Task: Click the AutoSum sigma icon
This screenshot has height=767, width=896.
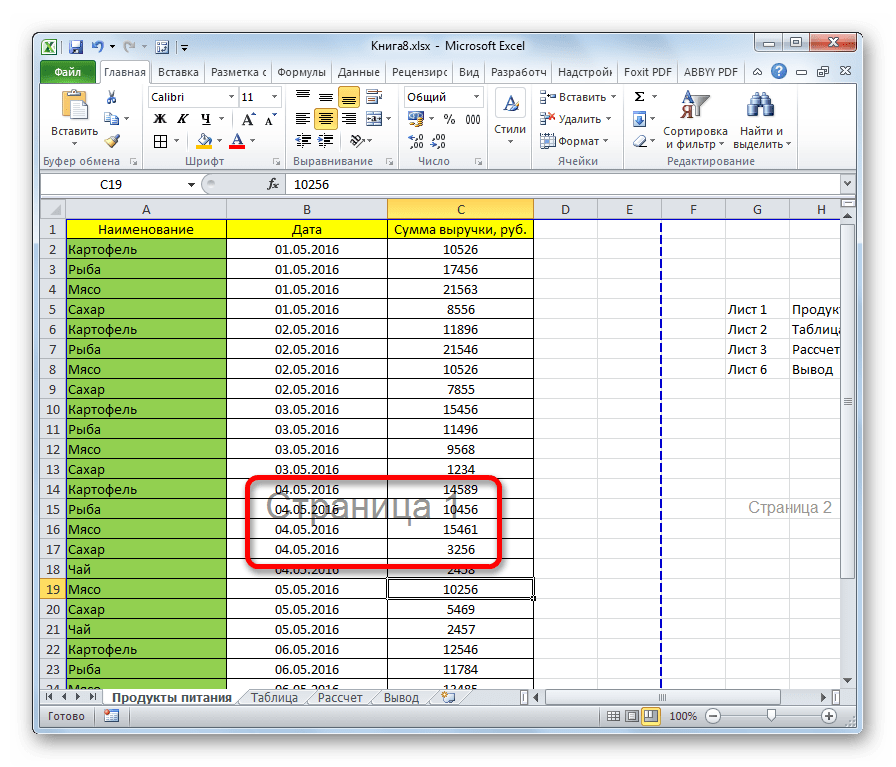Action: click(639, 97)
